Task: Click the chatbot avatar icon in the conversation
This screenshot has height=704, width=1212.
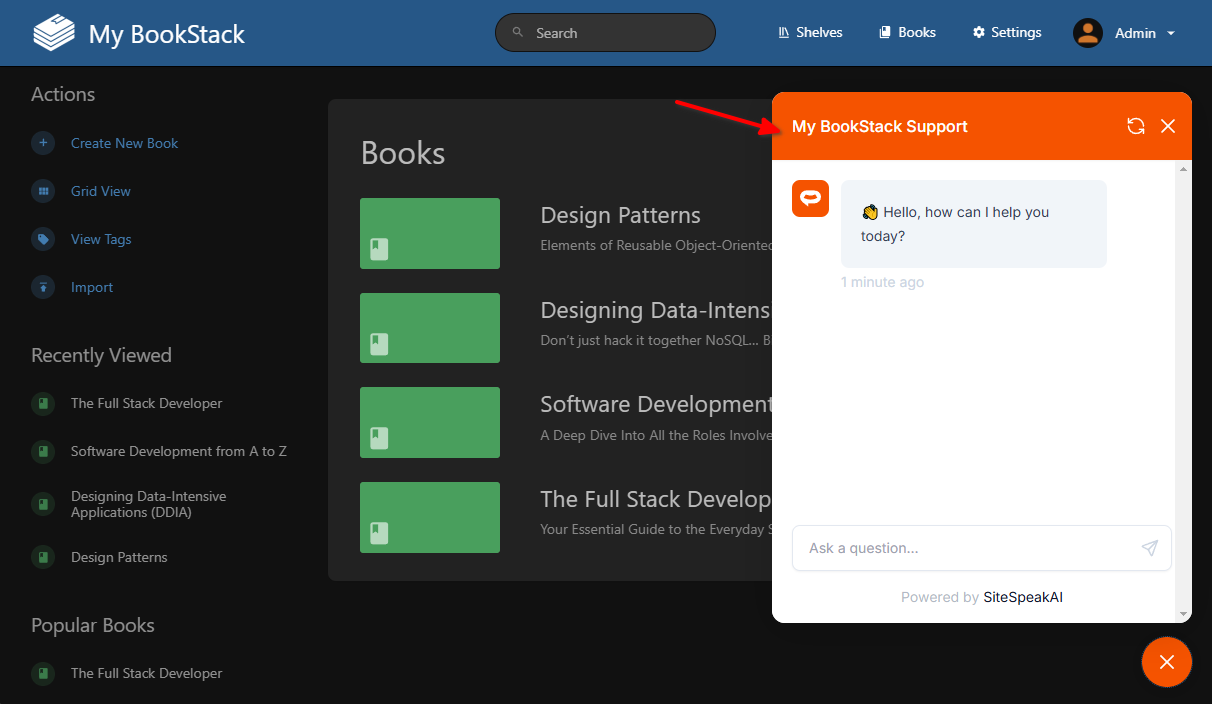Action: [x=810, y=198]
